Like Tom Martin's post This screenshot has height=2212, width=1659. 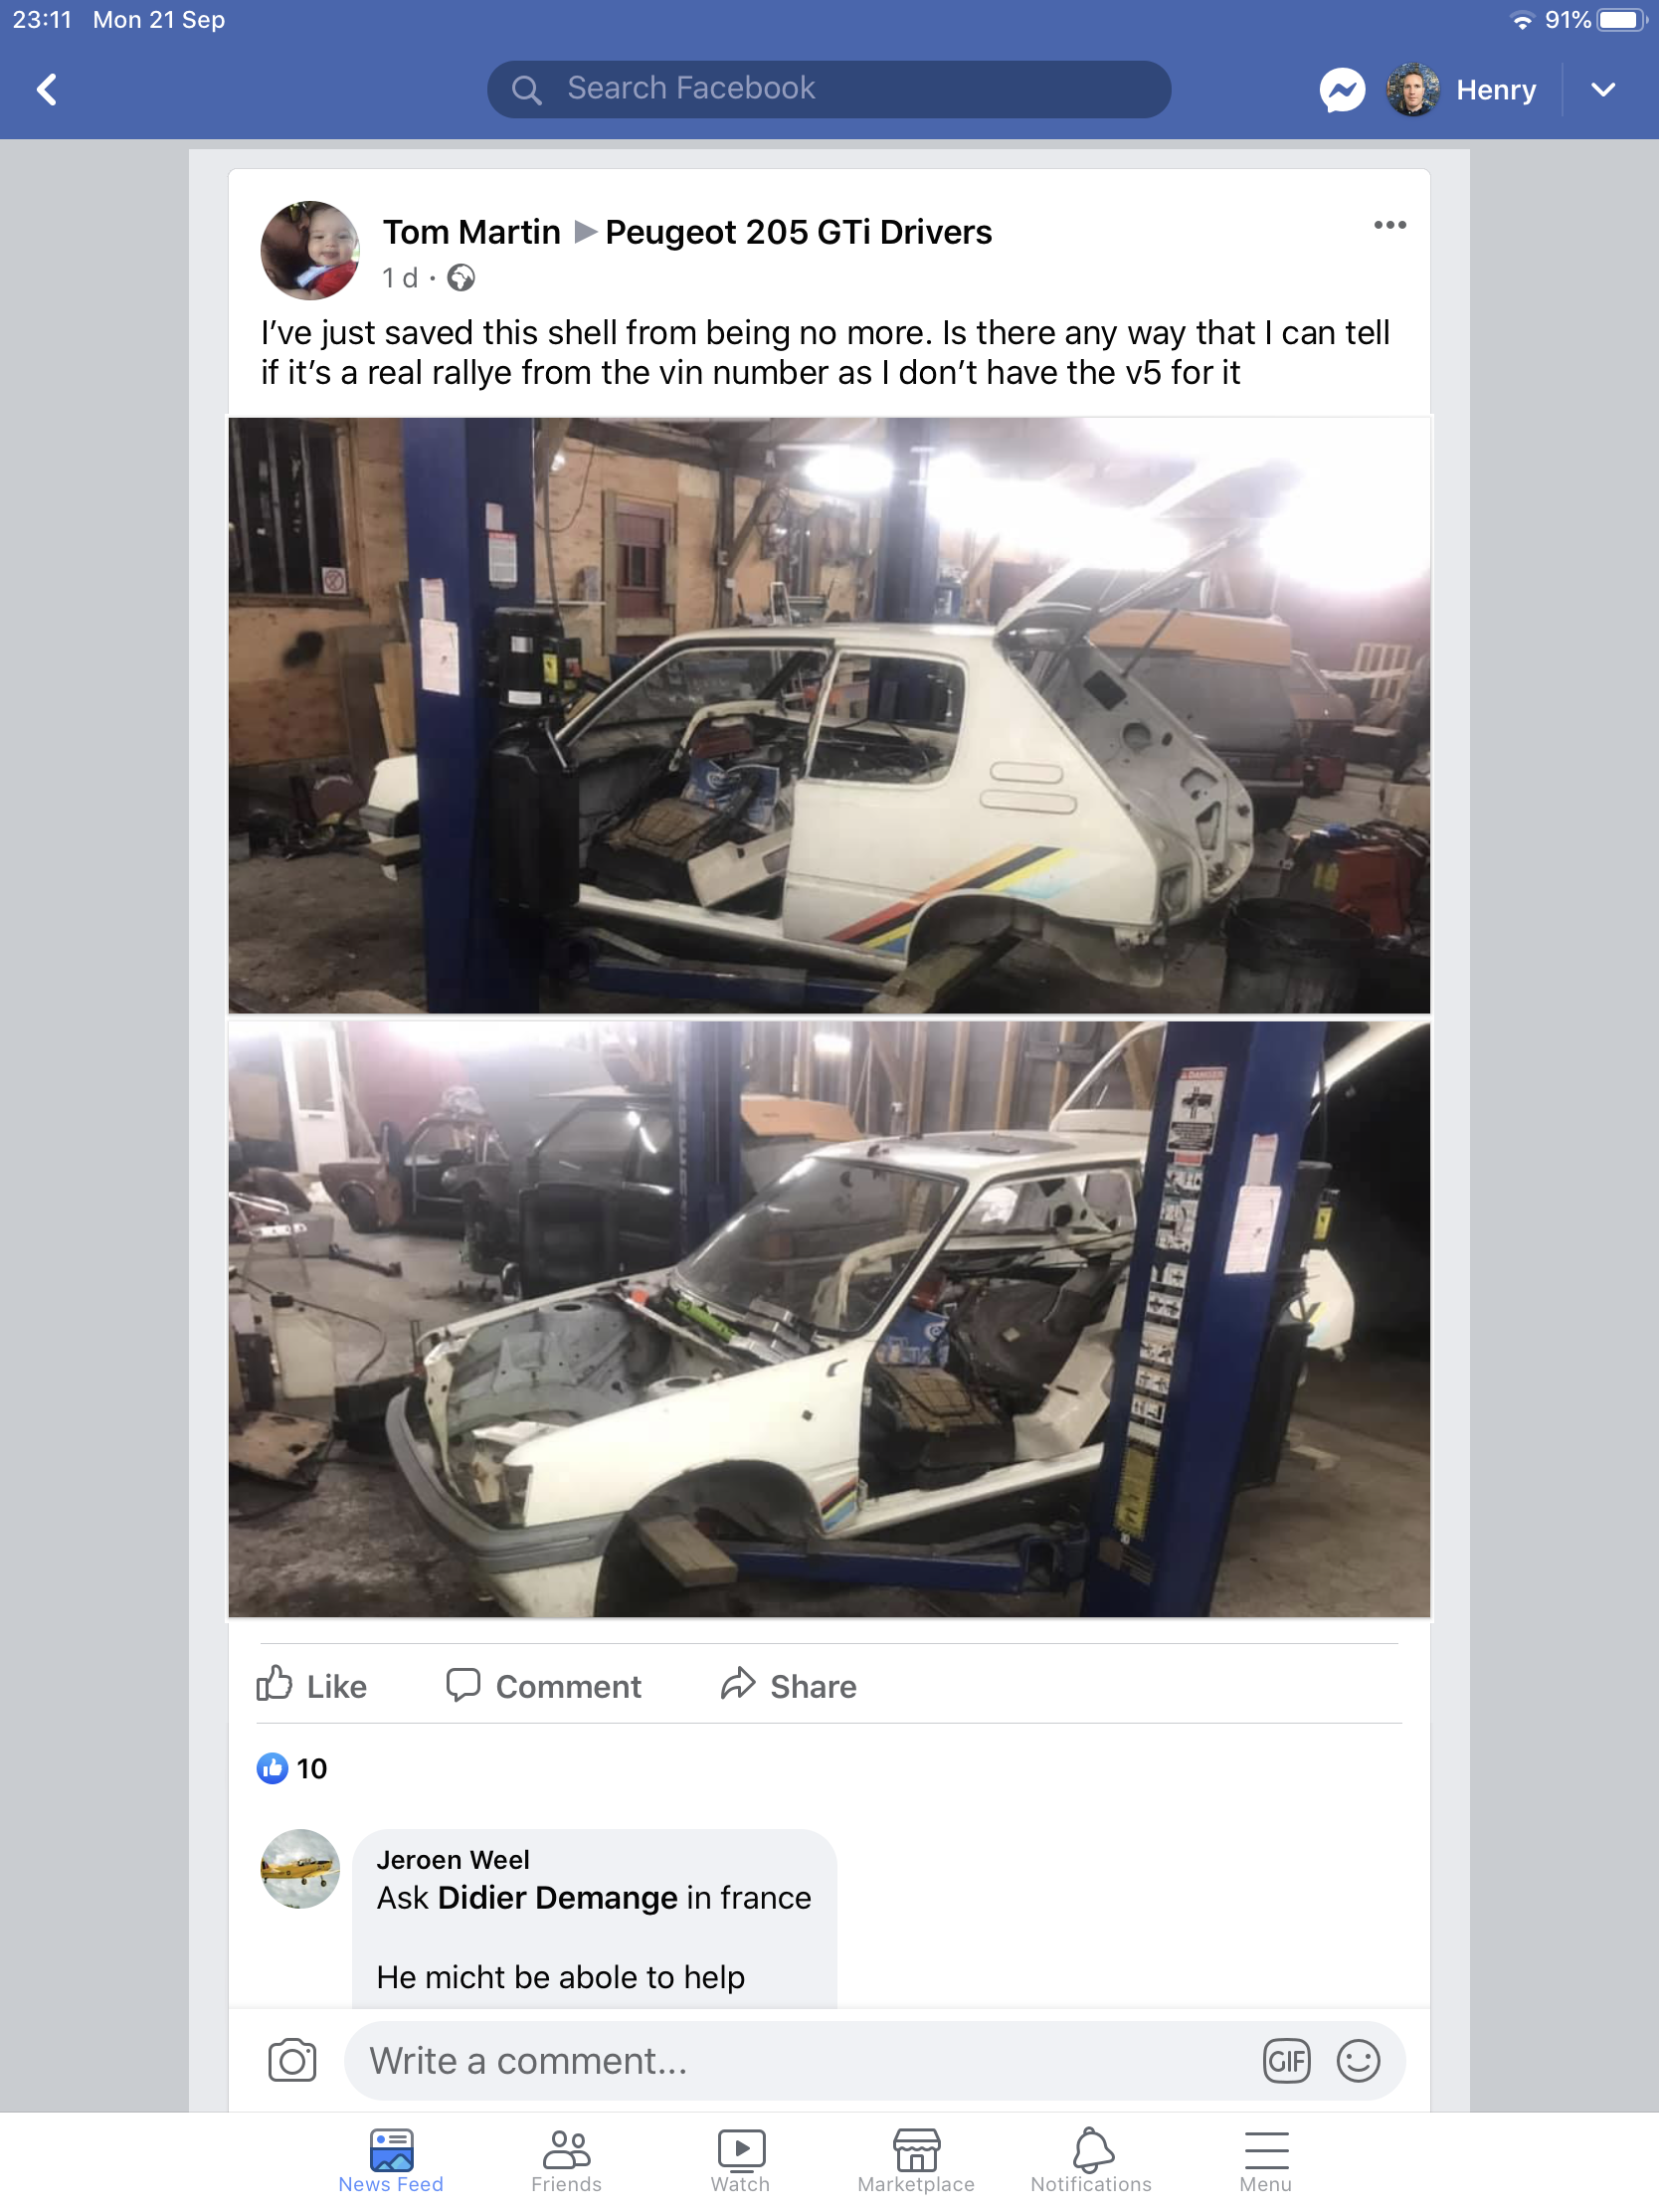point(311,1685)
